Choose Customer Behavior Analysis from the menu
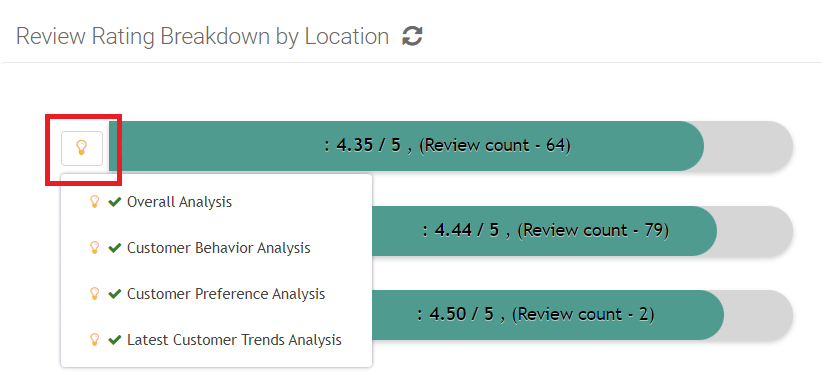The width and height of the screenshot is (822, 372). click(x=217, y=248)
